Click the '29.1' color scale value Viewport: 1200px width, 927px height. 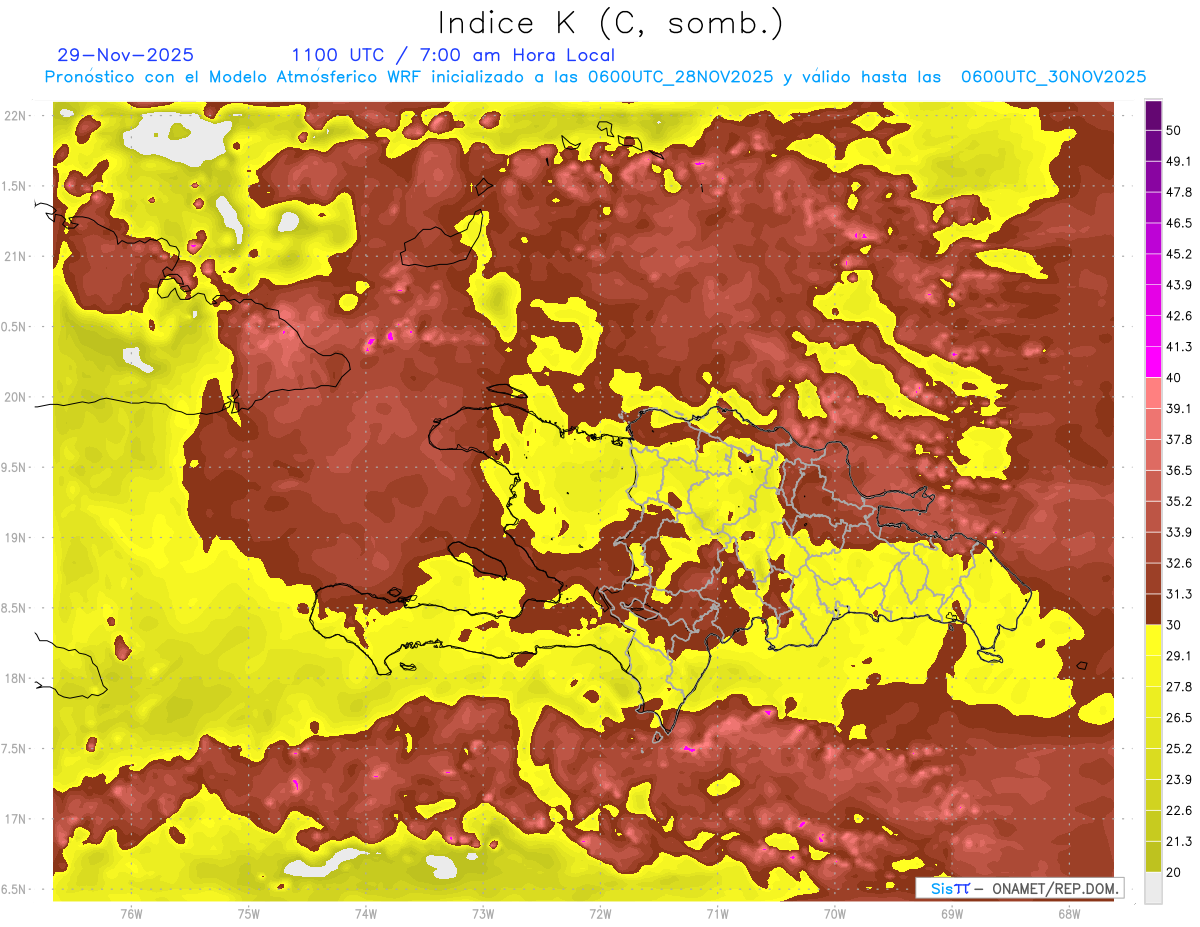tap(1179, 656)
